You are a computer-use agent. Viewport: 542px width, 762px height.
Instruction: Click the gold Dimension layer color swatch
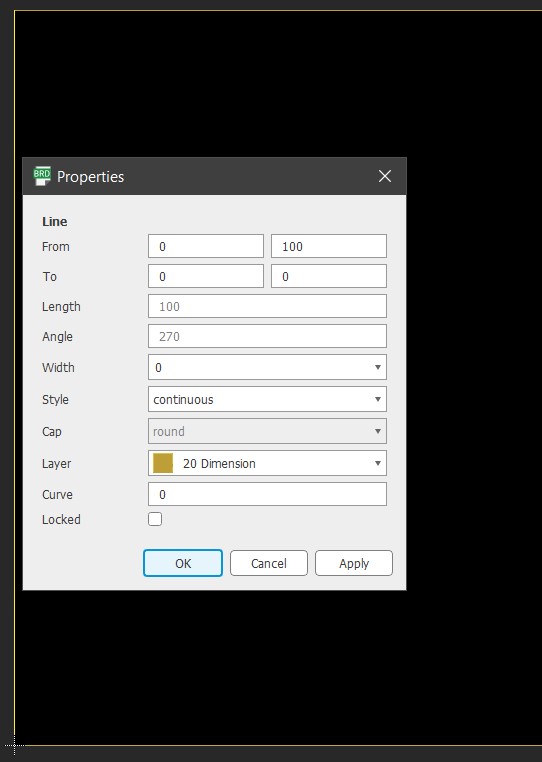[x=163, y=463]
